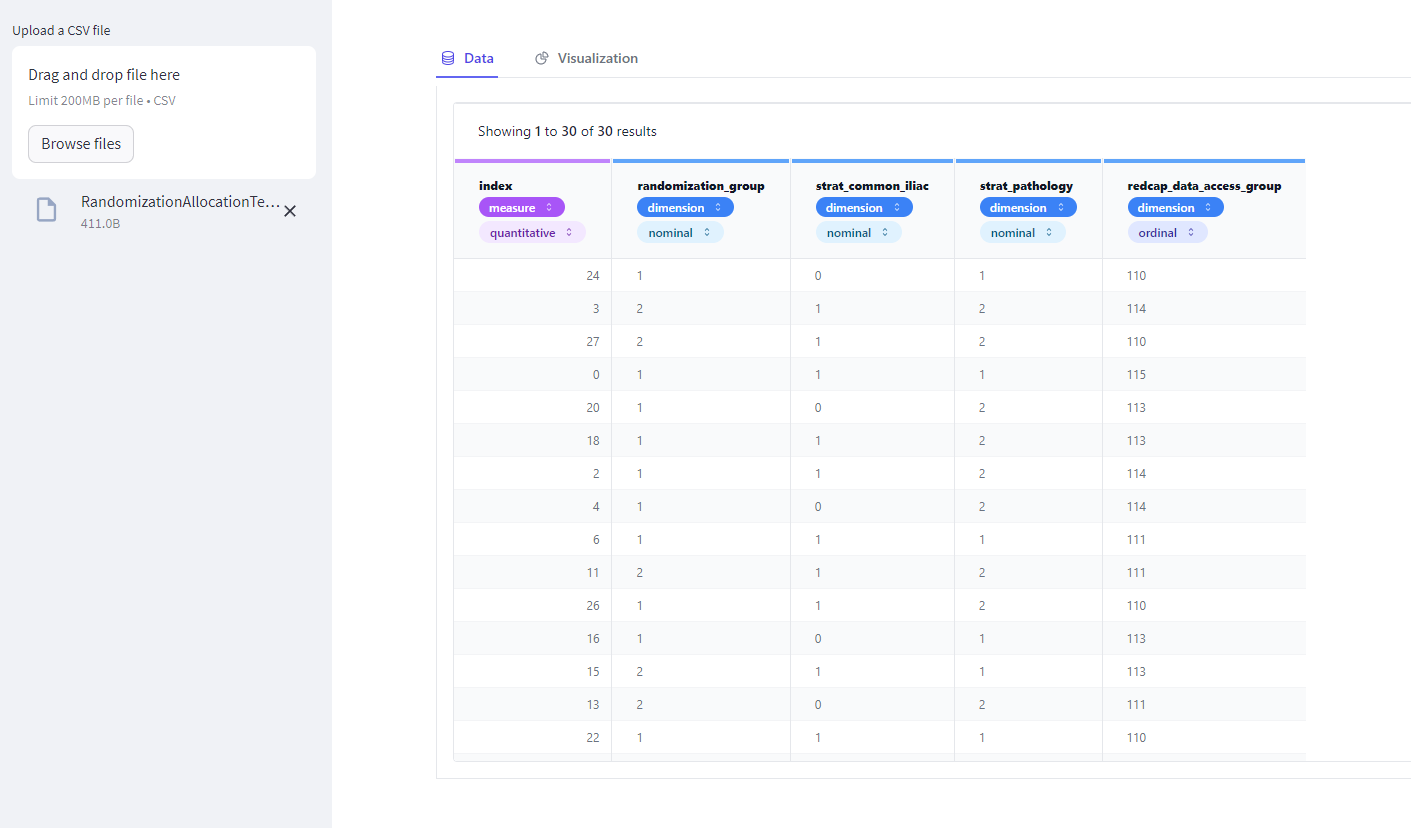1411x828 pixels.
Task: Open the nominal dropdown under strat_common_iliac
Action: pyautogui.click(x=858, y=231)
